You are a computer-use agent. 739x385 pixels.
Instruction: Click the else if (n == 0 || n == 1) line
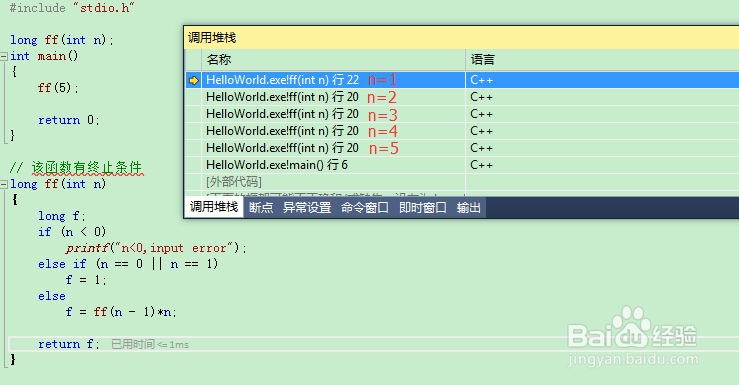[x=128, y=264]
